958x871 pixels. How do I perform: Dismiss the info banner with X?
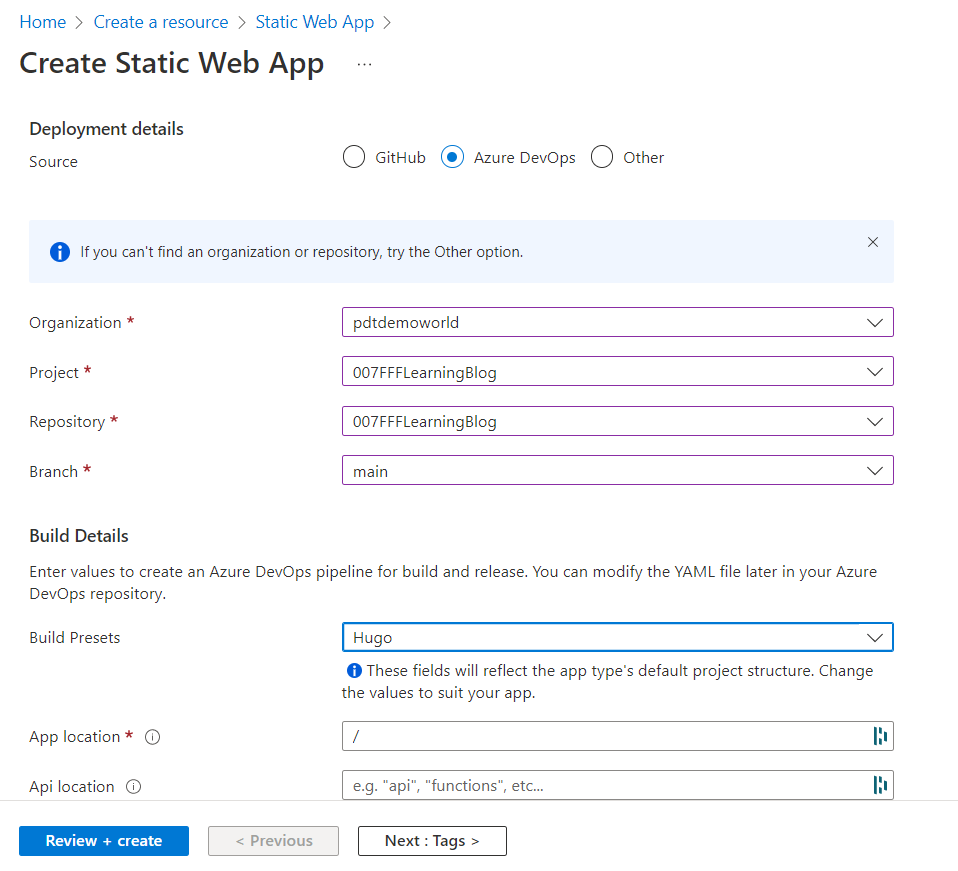[x=873, y=242]
